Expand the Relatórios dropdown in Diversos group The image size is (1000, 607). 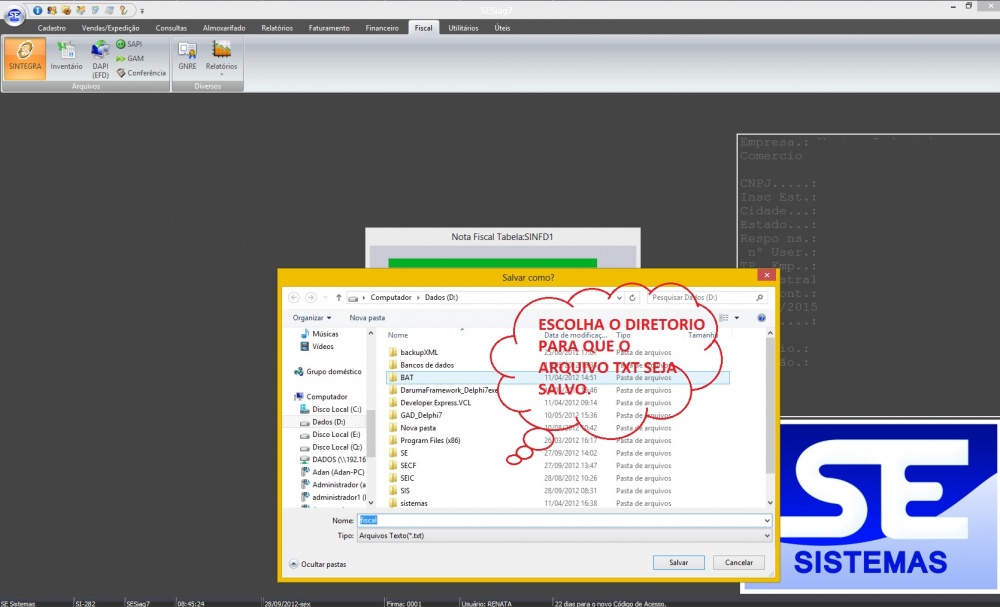(x=221, y=60)
